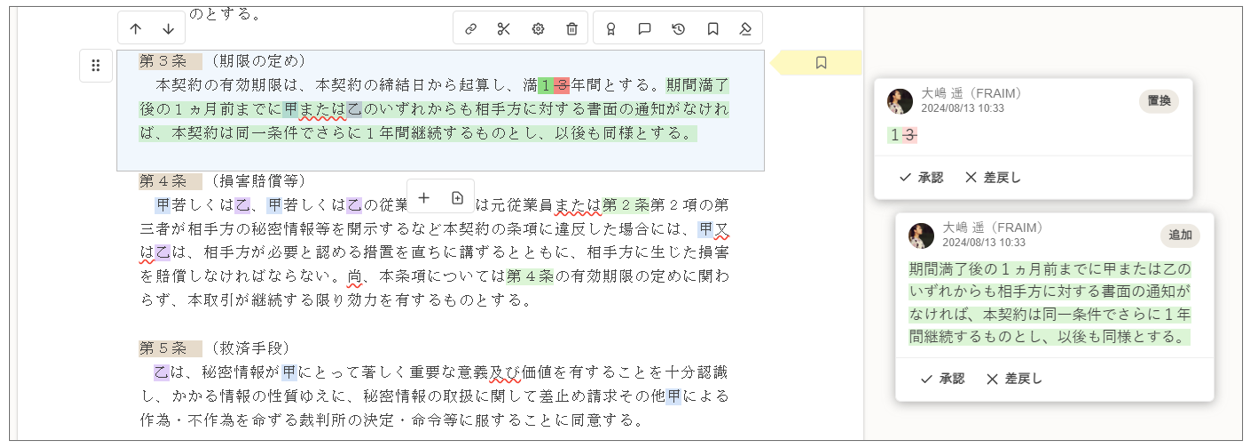Click the award ribbon icon in toolbar
Screen dimensions: 1248x444
[611, 29]
